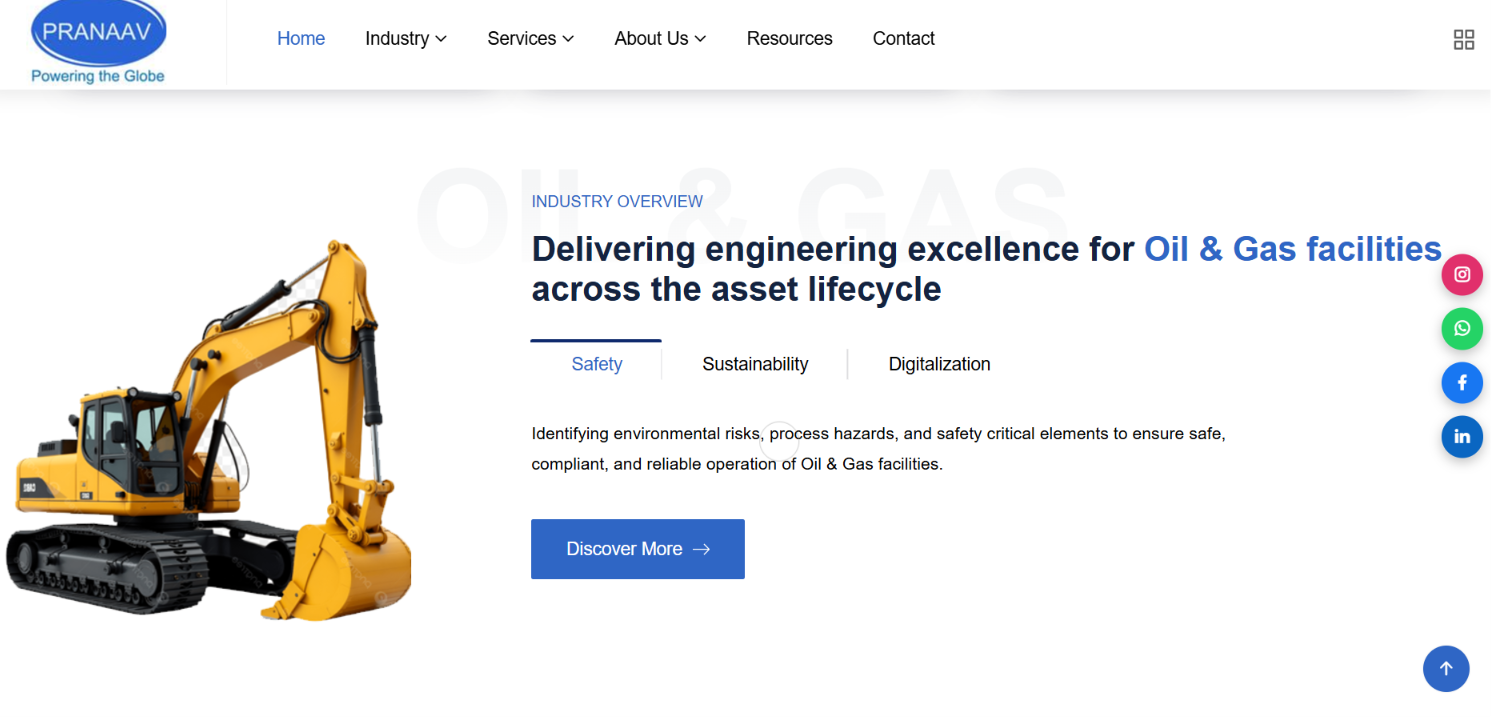Expand the Services dropdown menu
Screen dimensions: 1491x717
coord(531,38)
